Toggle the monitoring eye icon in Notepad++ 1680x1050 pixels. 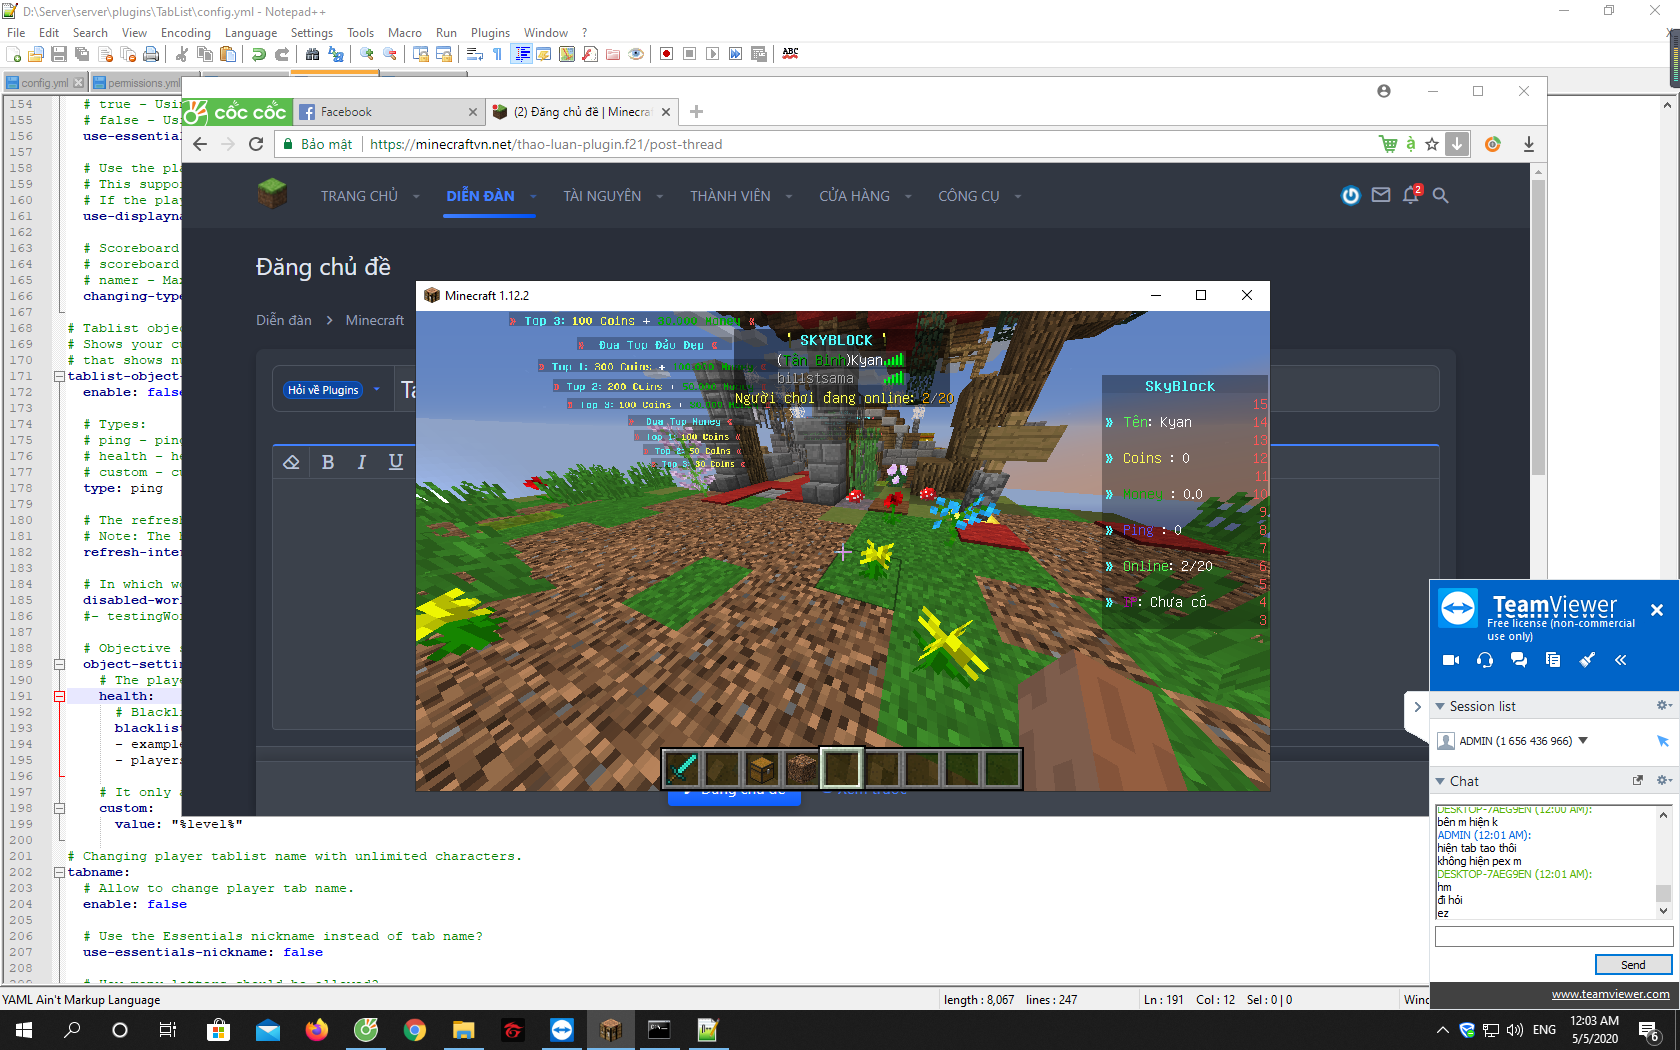[636, 54]
